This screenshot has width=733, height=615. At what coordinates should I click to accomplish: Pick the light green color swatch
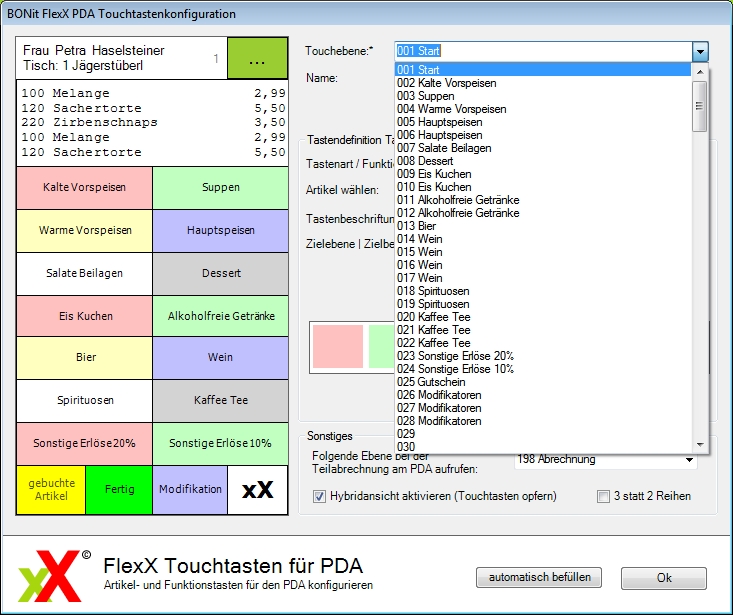381,346
